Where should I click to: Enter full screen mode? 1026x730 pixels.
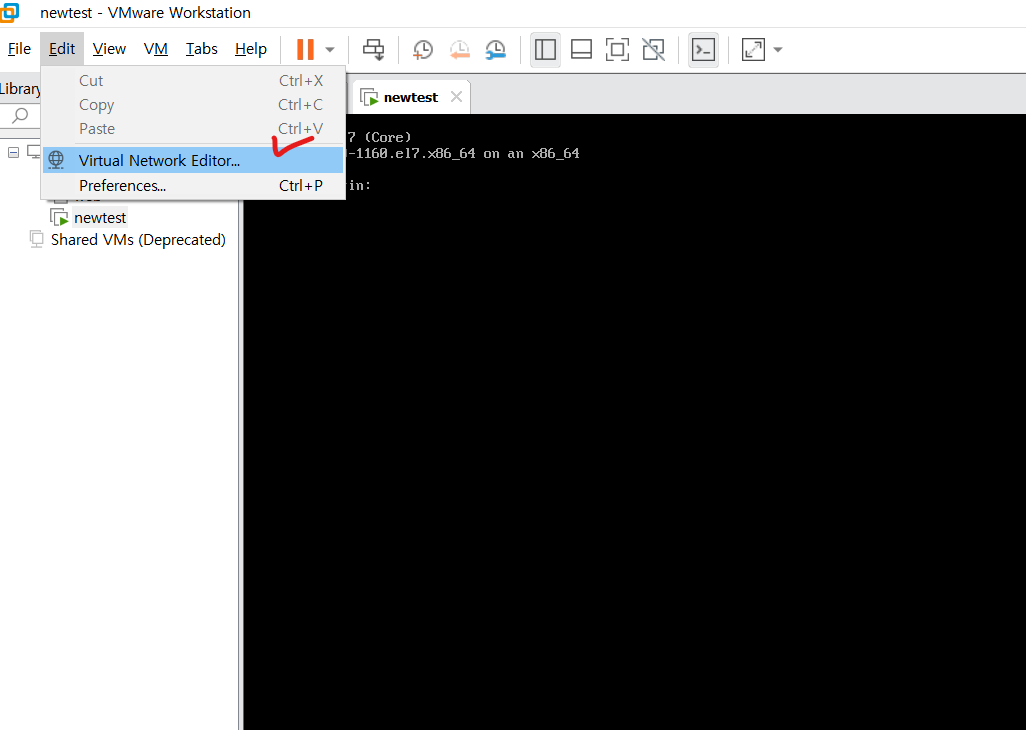[x=617, y=50]
